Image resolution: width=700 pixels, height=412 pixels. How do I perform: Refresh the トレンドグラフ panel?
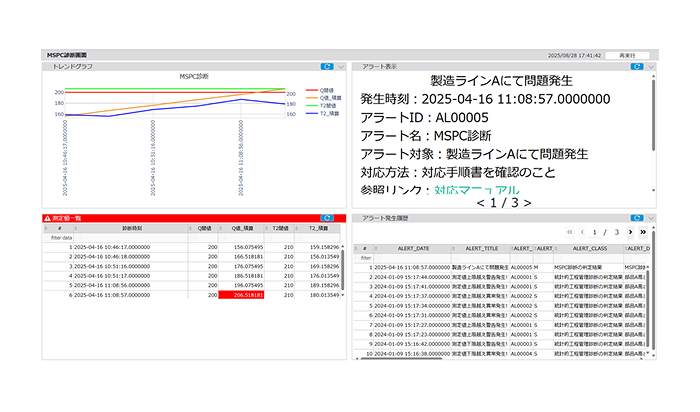(x=327, y=67)
